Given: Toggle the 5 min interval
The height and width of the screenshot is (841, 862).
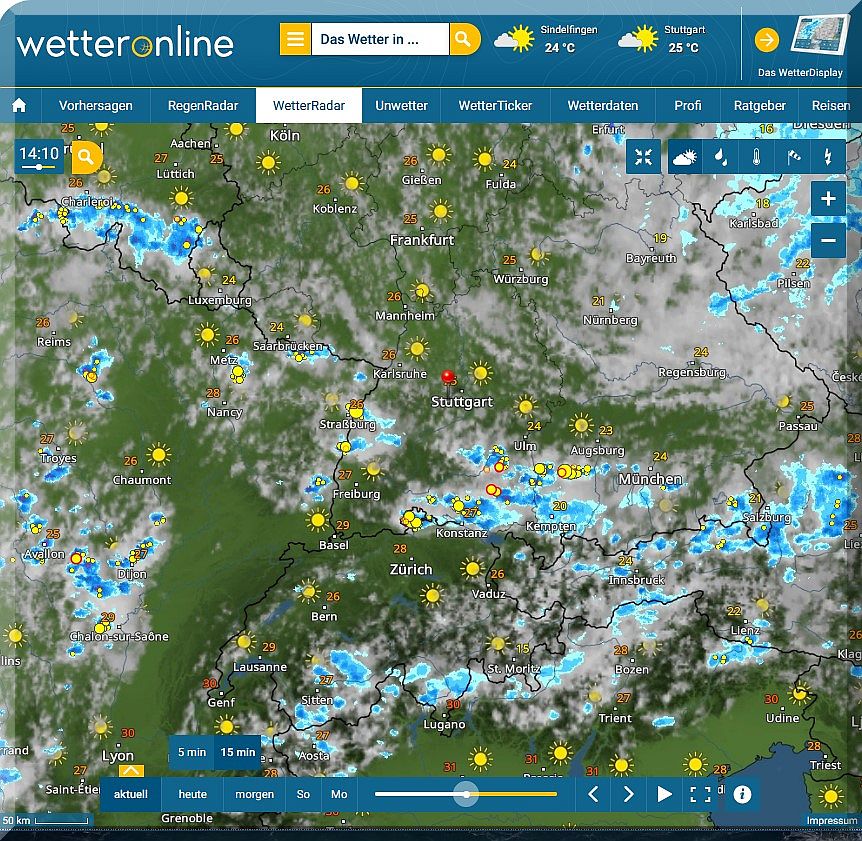Looking at the screenshot, I should [x=192, y=752].
